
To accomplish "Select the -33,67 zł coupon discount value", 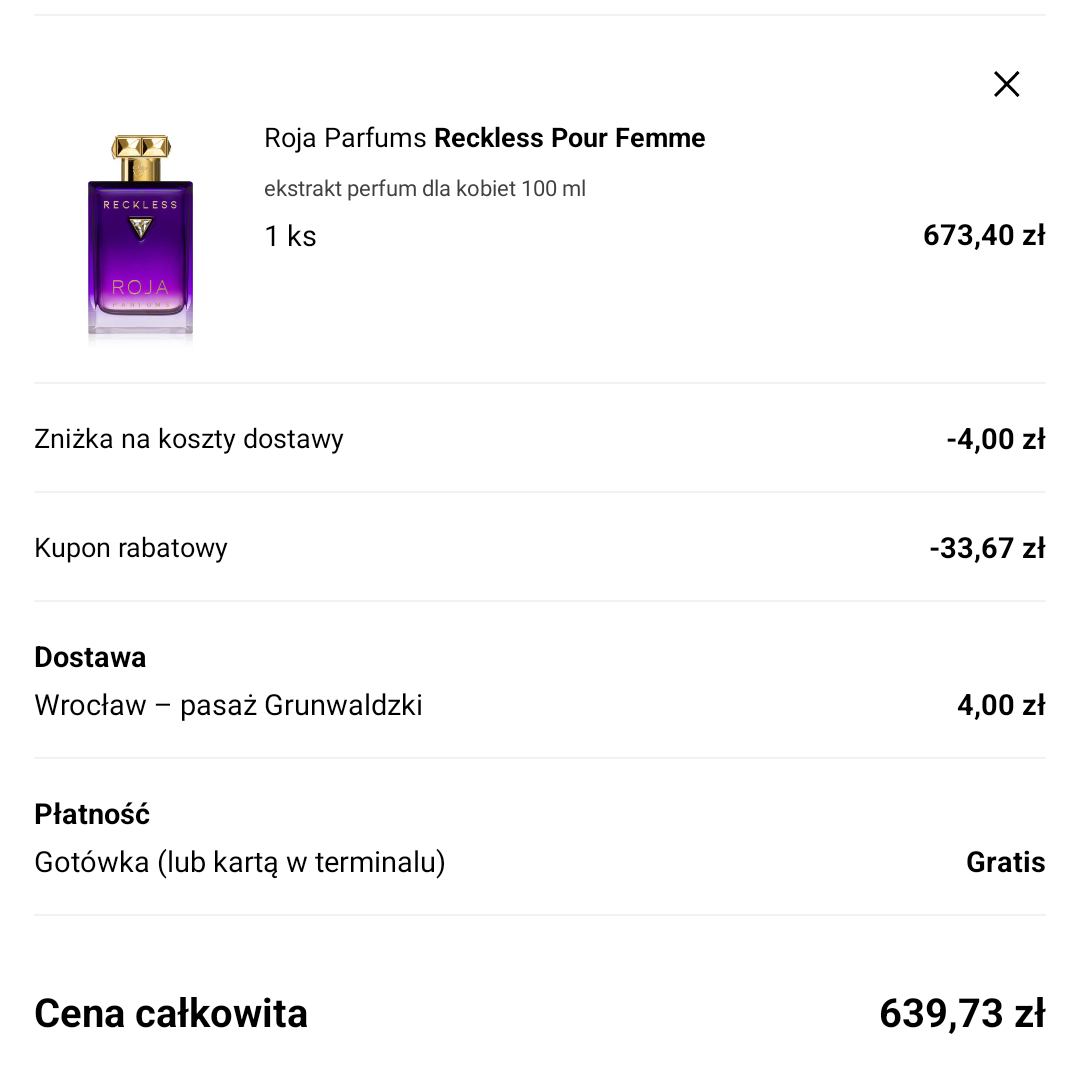I will pos(986,548).
